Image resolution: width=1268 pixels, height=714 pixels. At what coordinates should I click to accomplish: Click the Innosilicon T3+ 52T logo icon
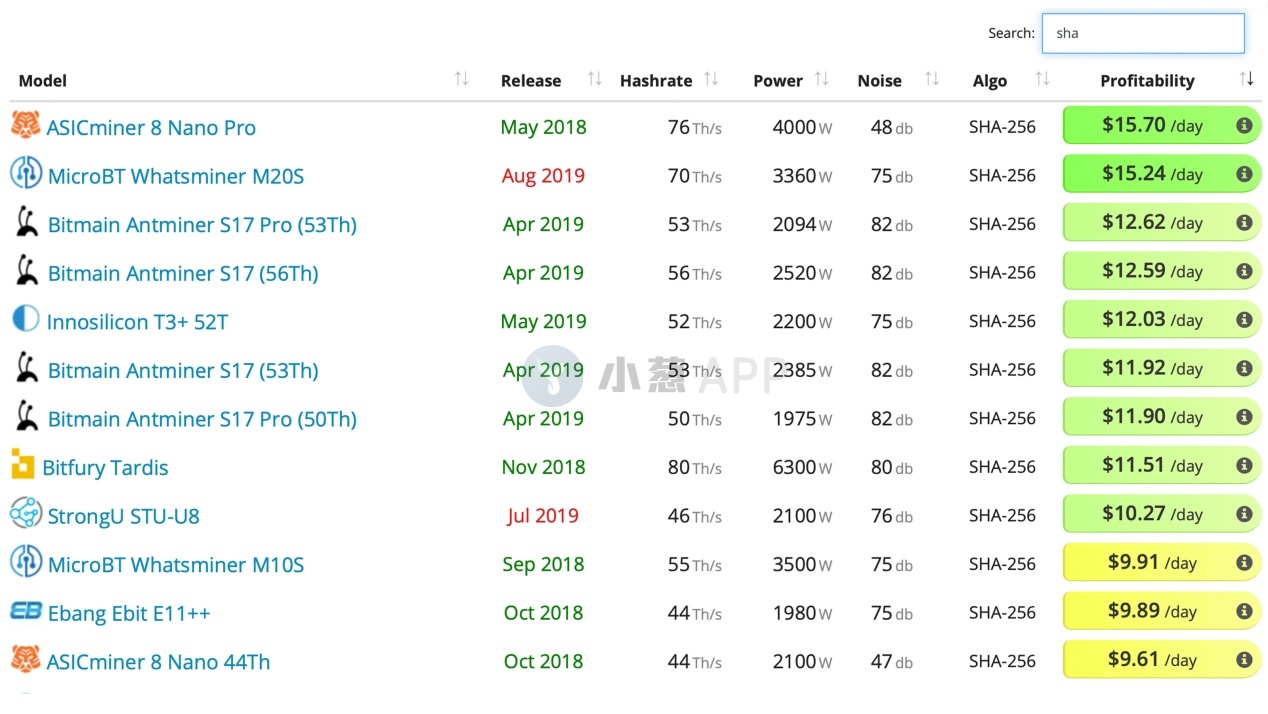[x=25, y=319]
